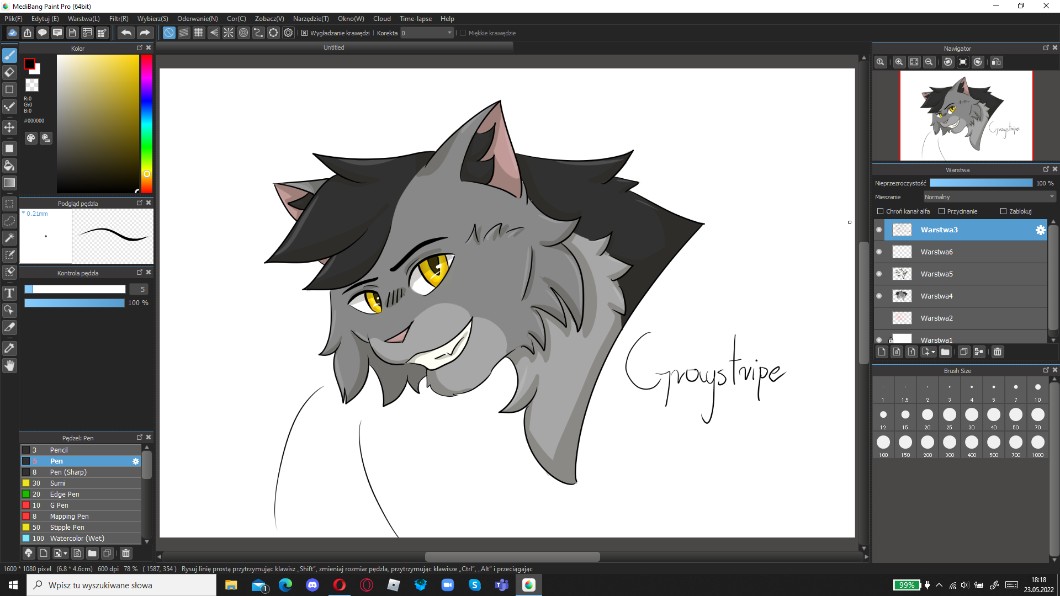Enable the Chroń kanał alfa checkbox
The image size is (1060, 596).
pyautogui.click(x=880, y=211)
